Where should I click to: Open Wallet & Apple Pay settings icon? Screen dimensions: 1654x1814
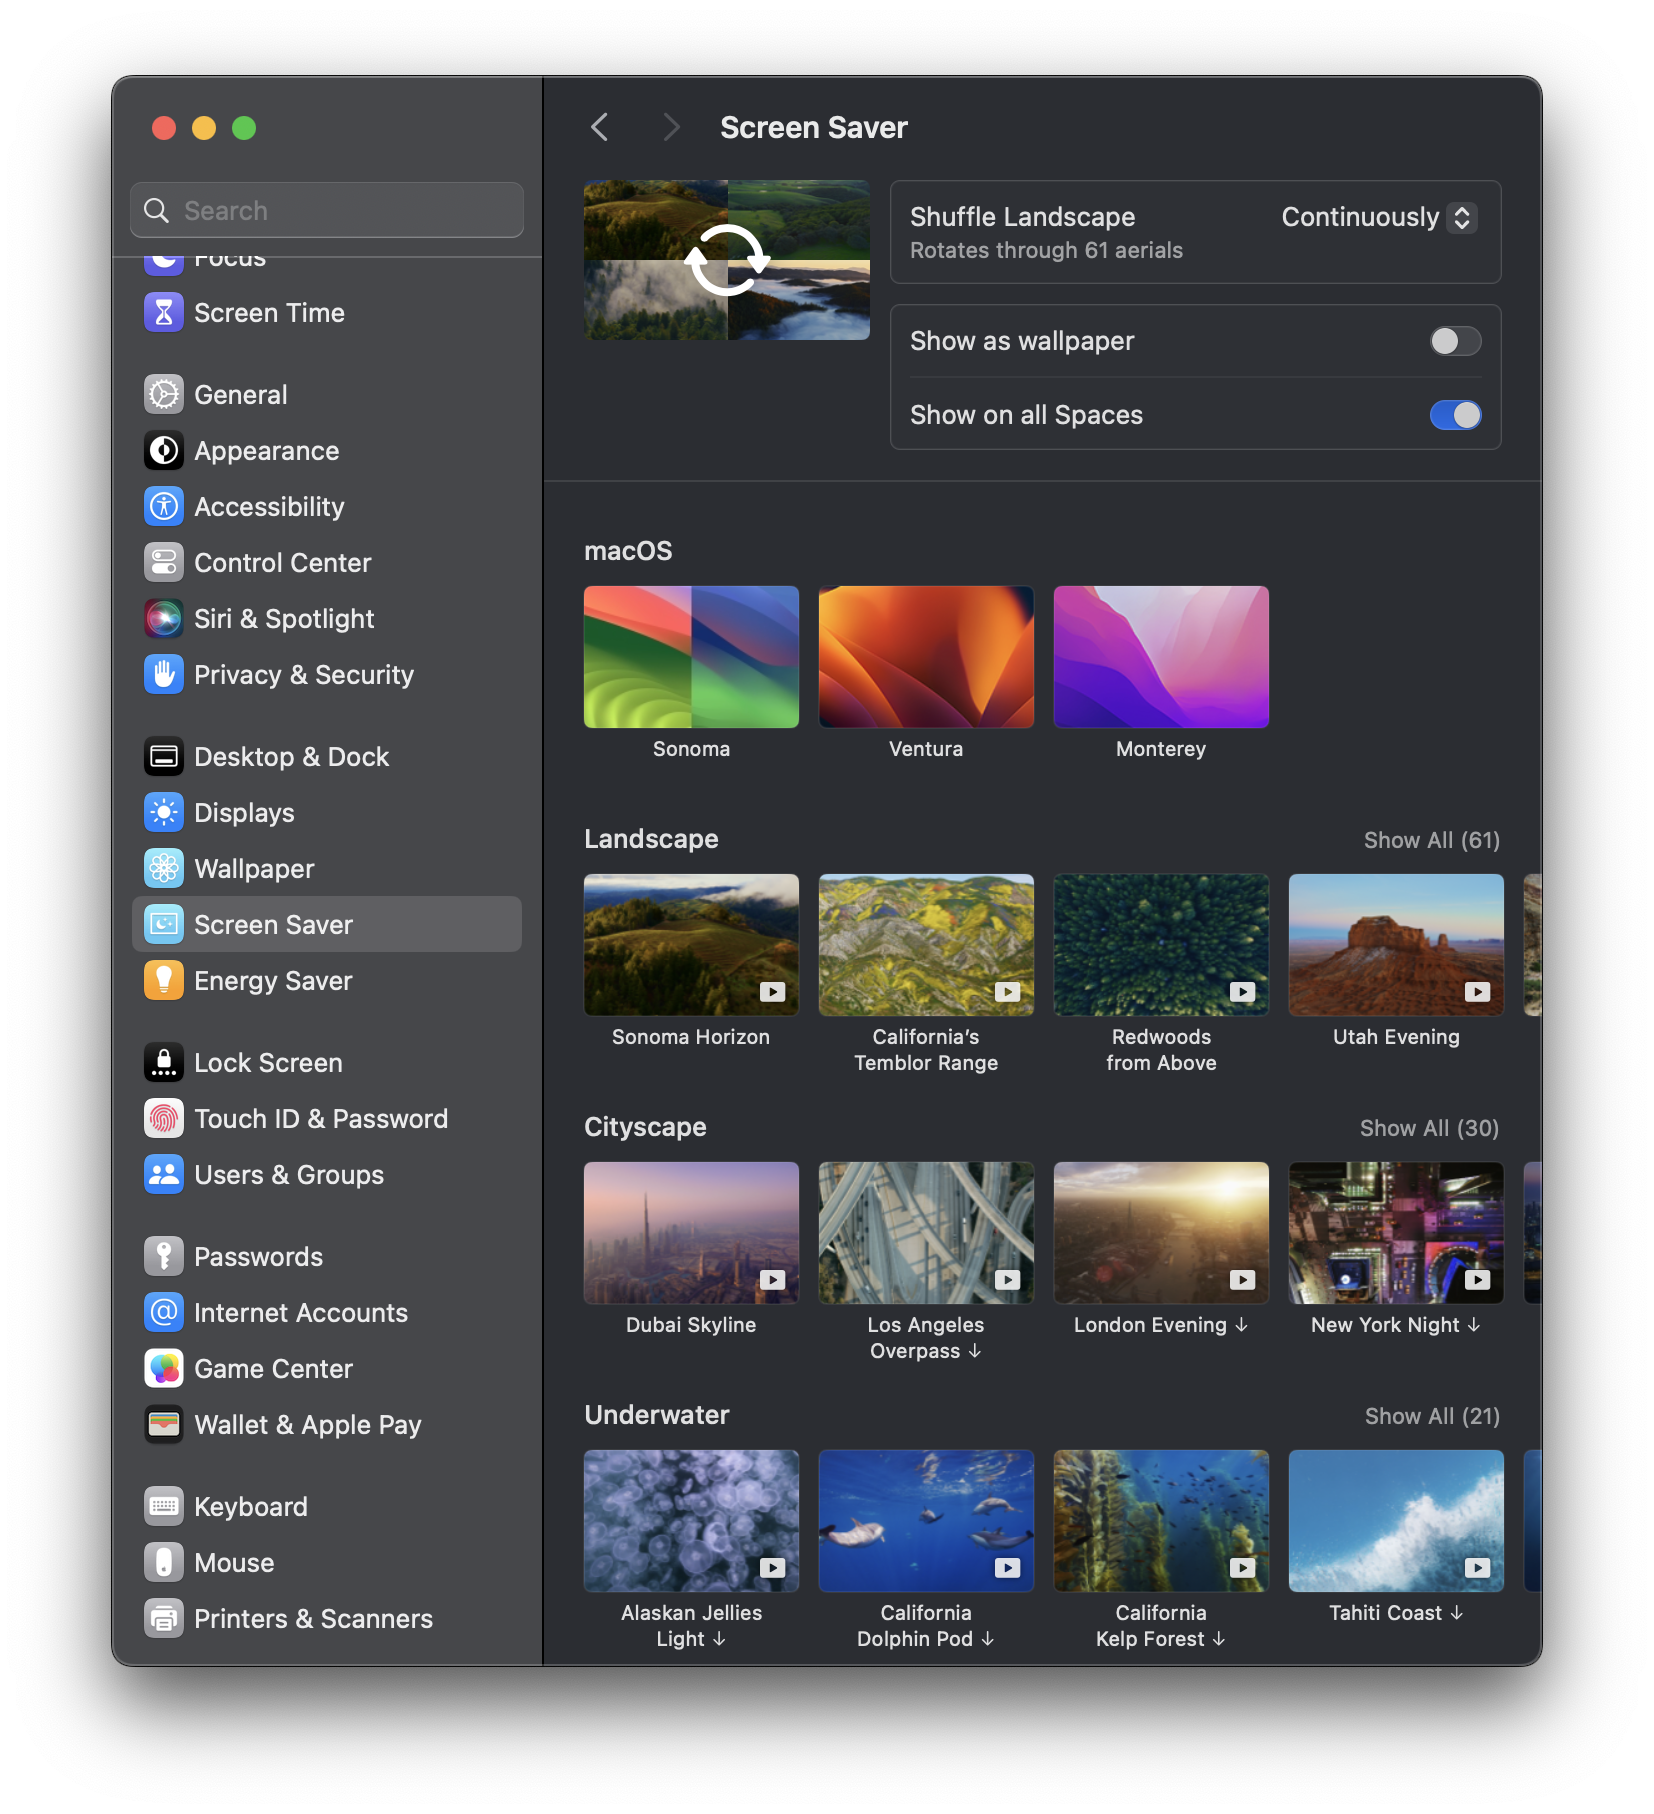[164, 1424]
